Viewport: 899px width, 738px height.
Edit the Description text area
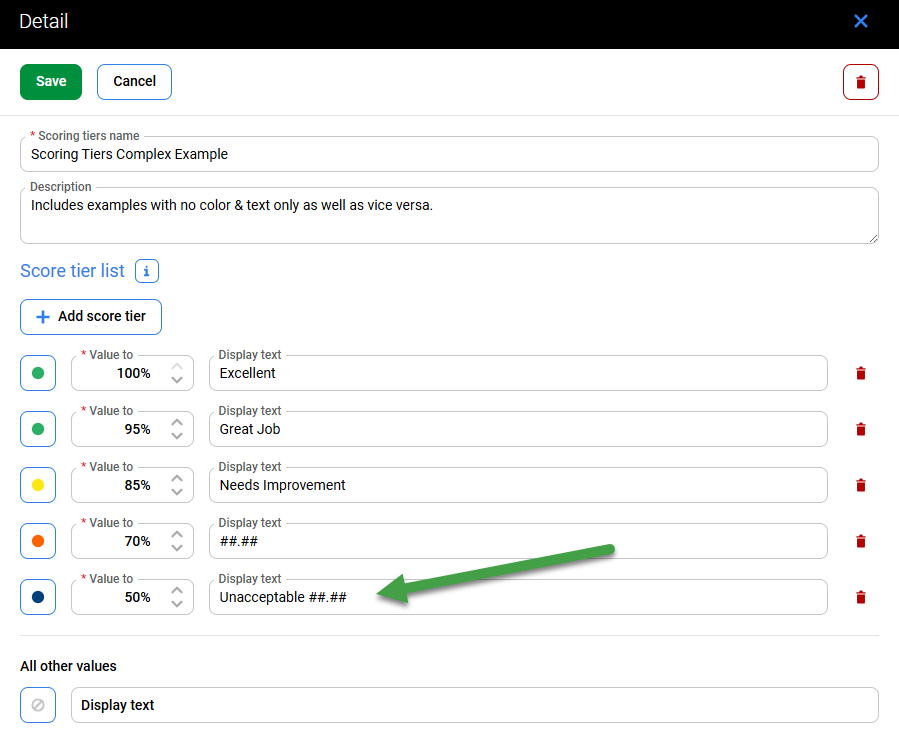pos(448,216)
